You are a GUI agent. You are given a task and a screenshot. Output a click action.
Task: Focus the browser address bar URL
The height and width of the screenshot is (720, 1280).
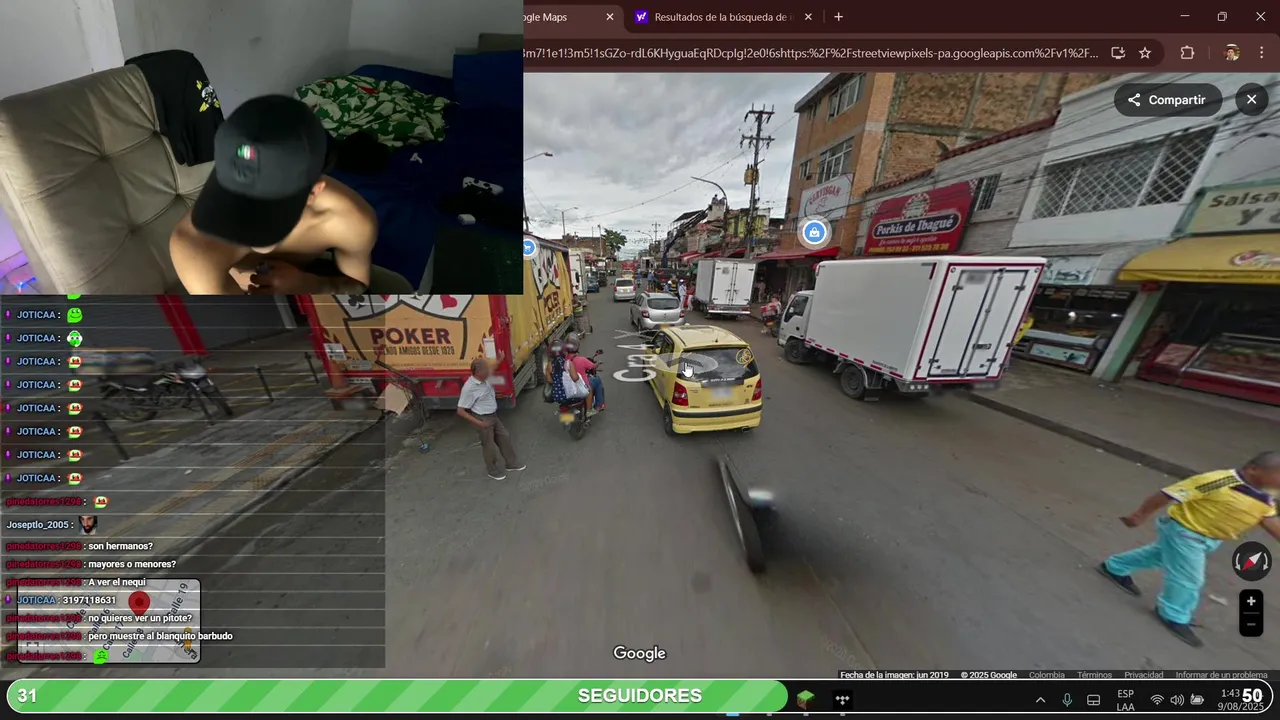pos(810,53)
